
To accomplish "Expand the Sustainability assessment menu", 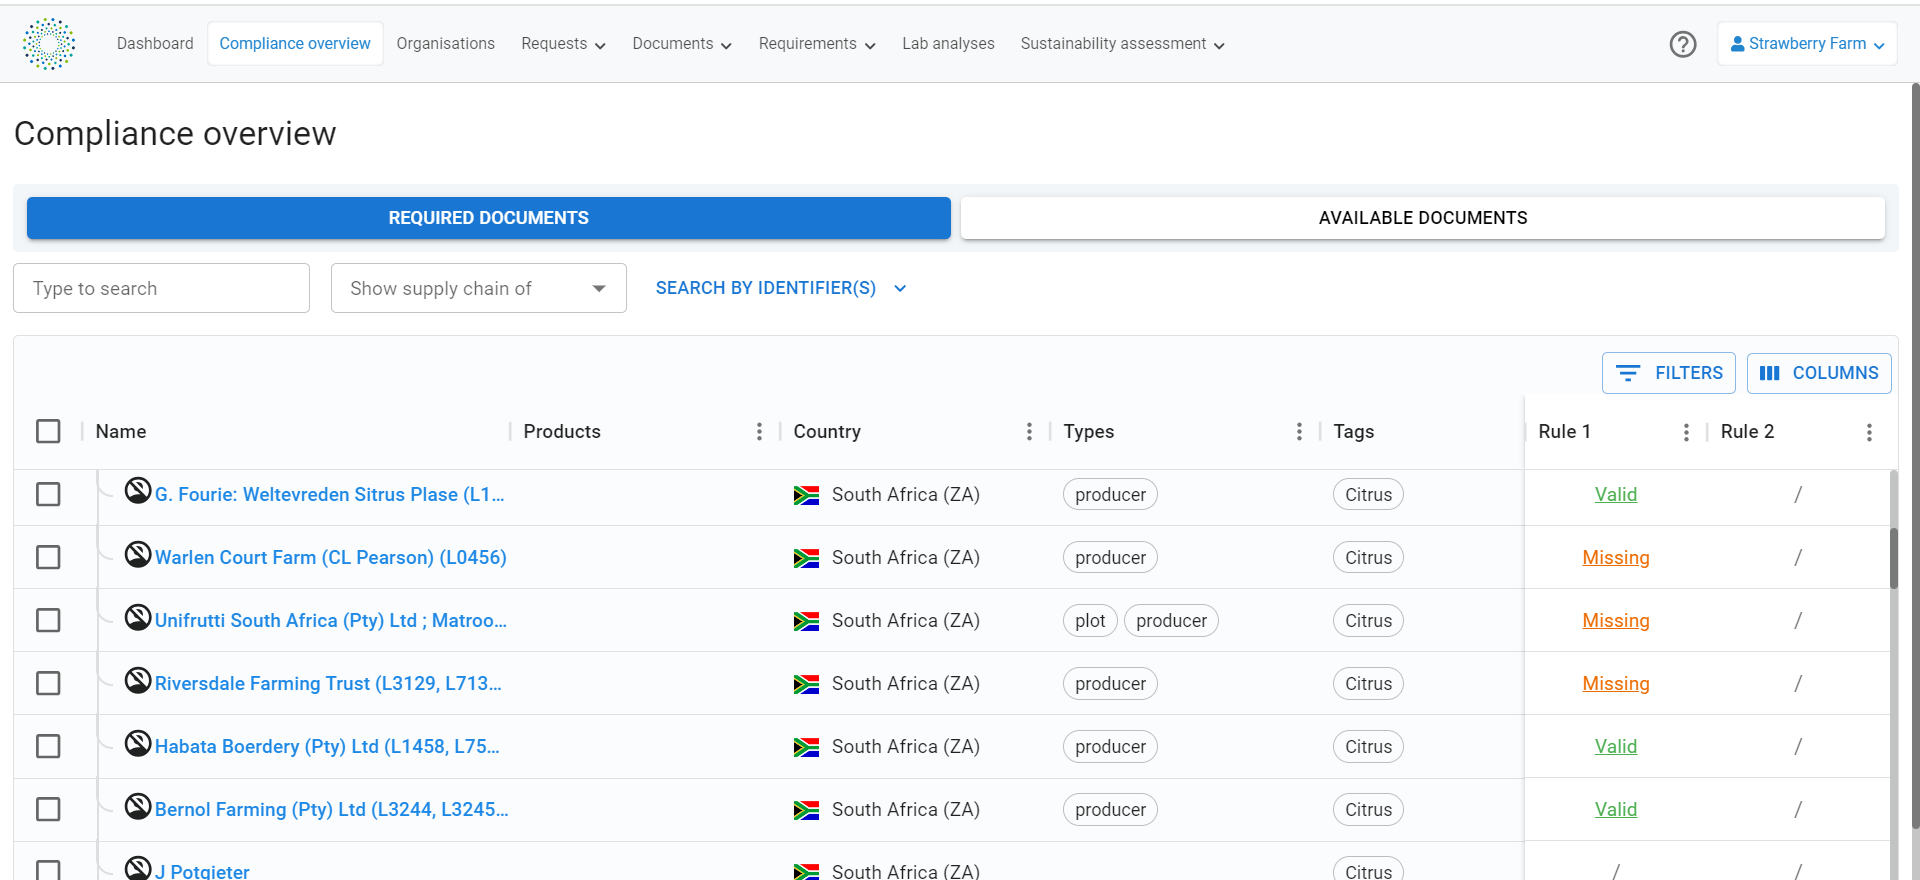I will [x=1122, y=44].
